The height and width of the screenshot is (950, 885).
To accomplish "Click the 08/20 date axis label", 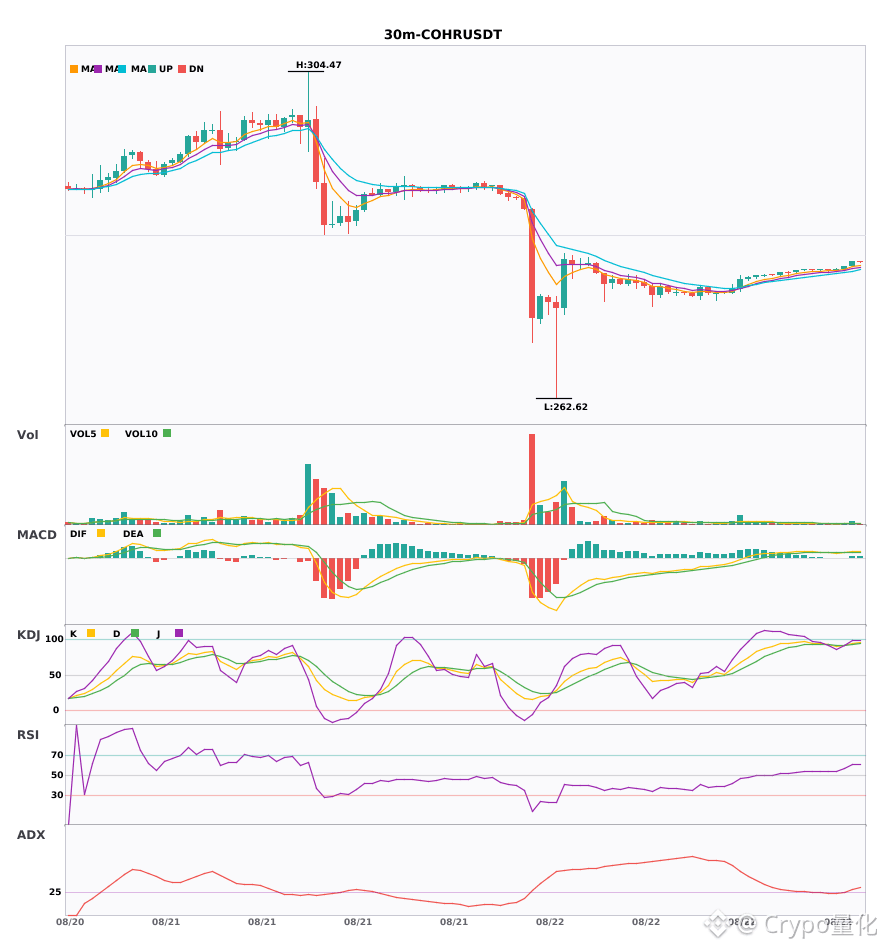I will click(70, 922).
